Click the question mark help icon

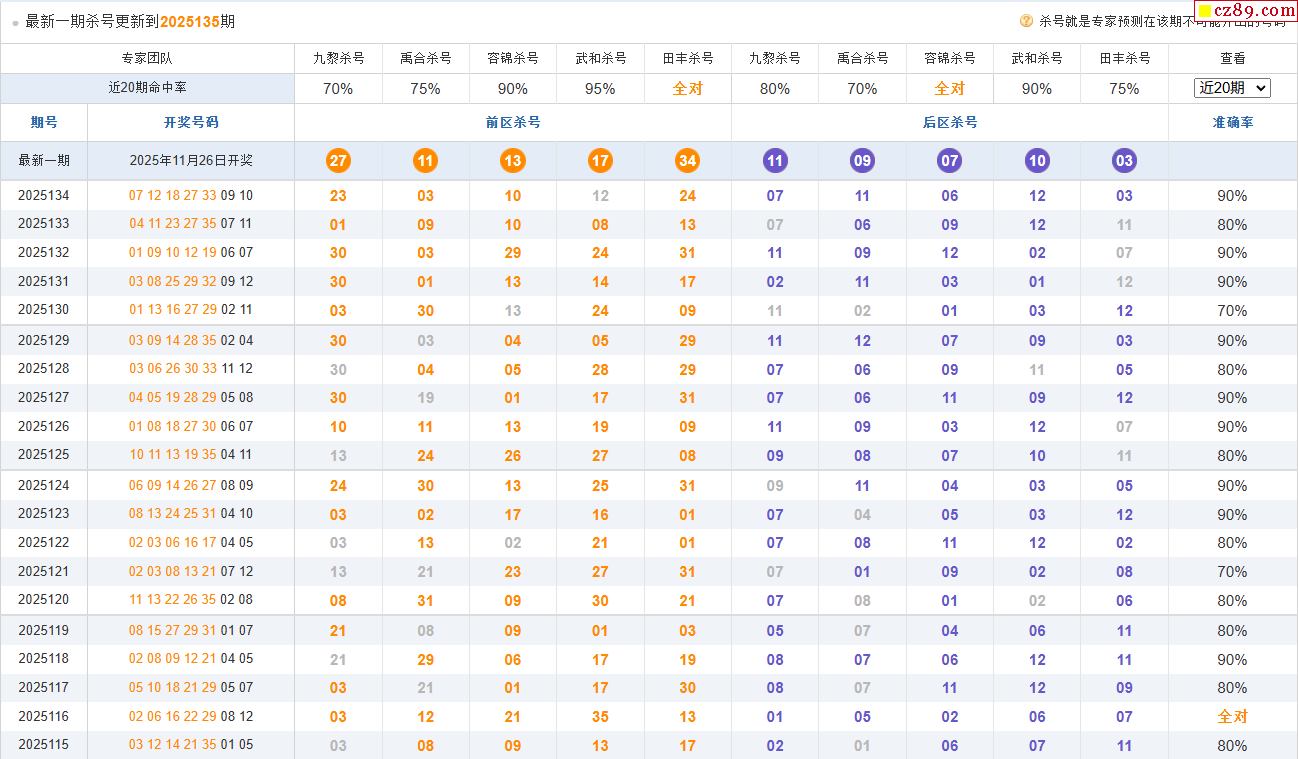coord(1026,21)
